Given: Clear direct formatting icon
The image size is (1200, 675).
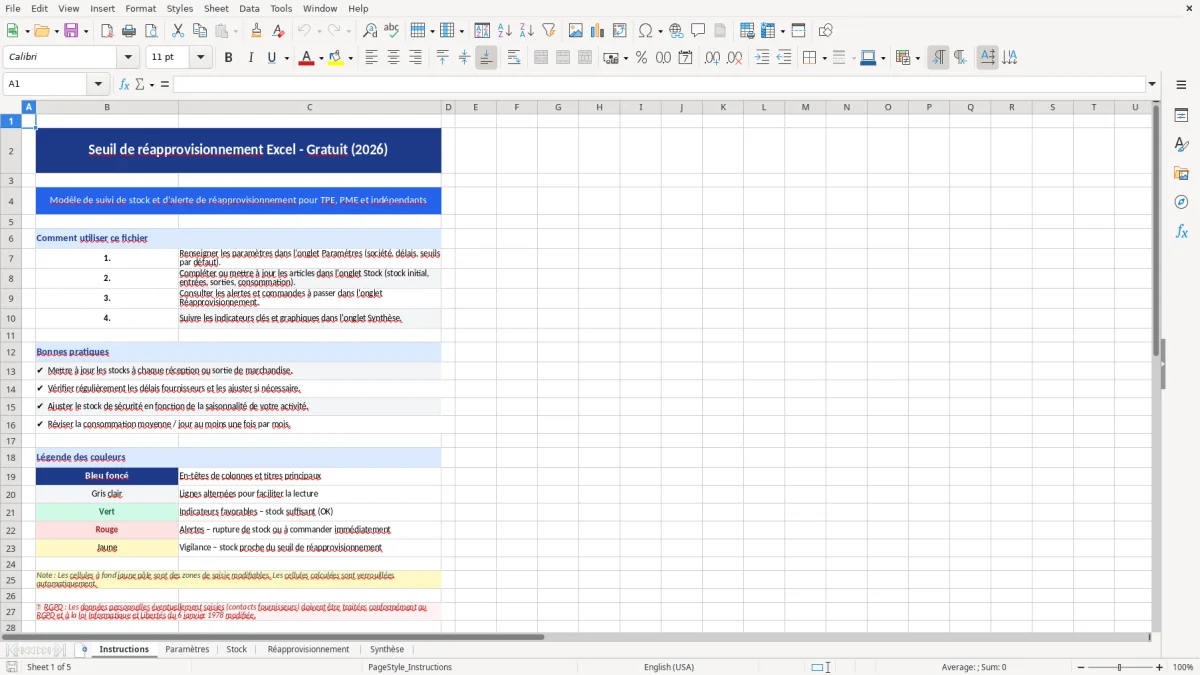Looking at the screenshot, I should coord(278,31).
